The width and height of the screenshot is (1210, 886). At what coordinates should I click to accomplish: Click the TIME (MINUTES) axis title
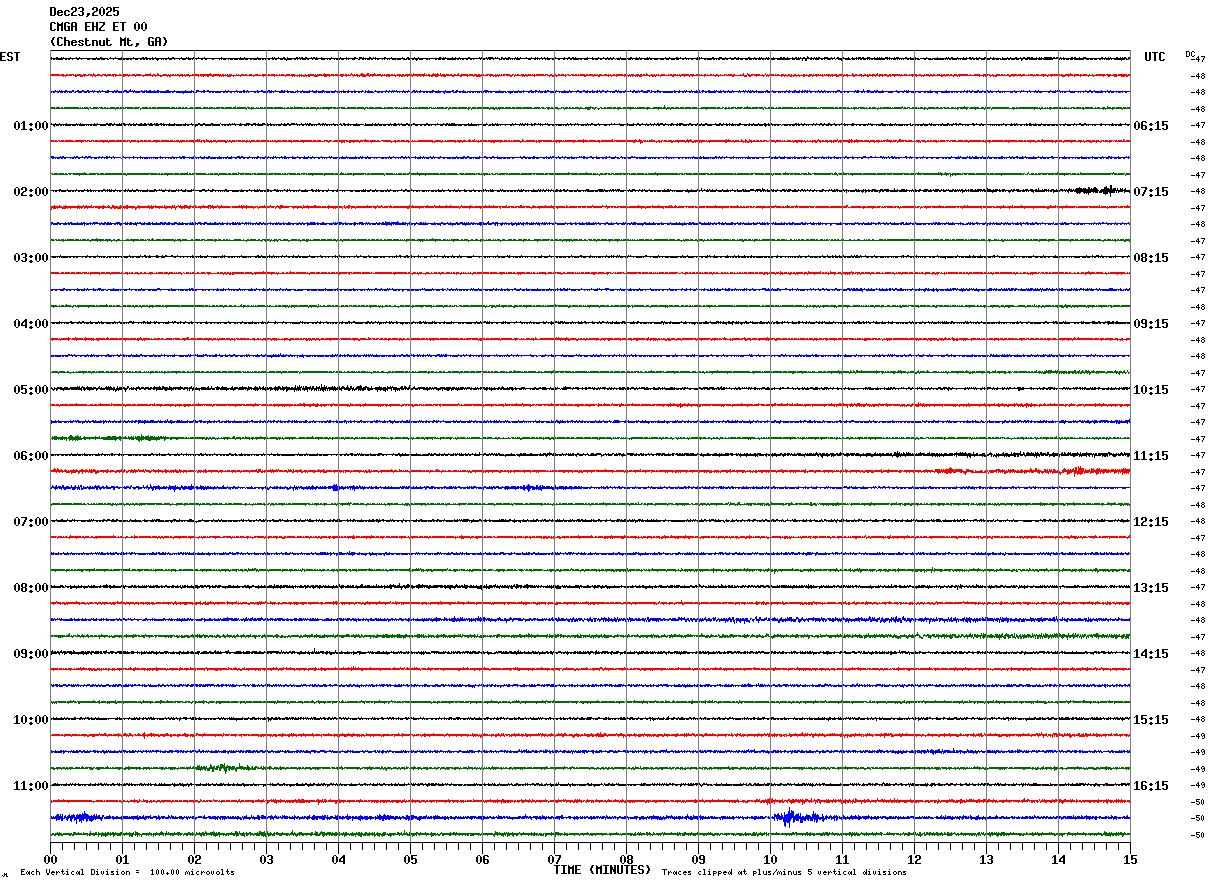coord(602,870)
